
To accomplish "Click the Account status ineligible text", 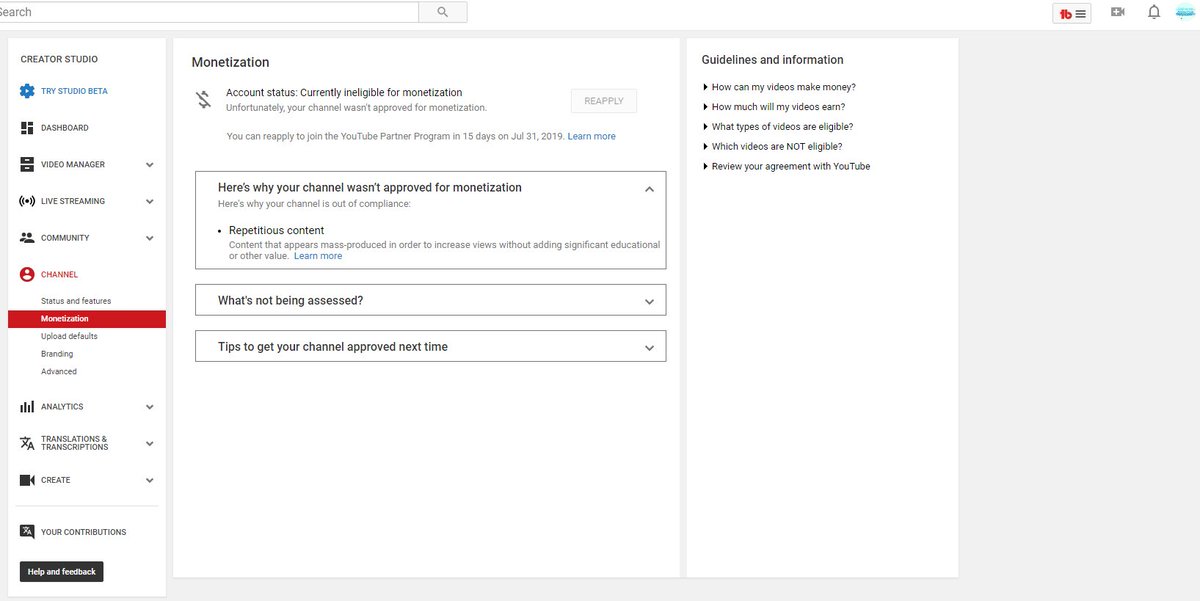I will coord(344,92).
